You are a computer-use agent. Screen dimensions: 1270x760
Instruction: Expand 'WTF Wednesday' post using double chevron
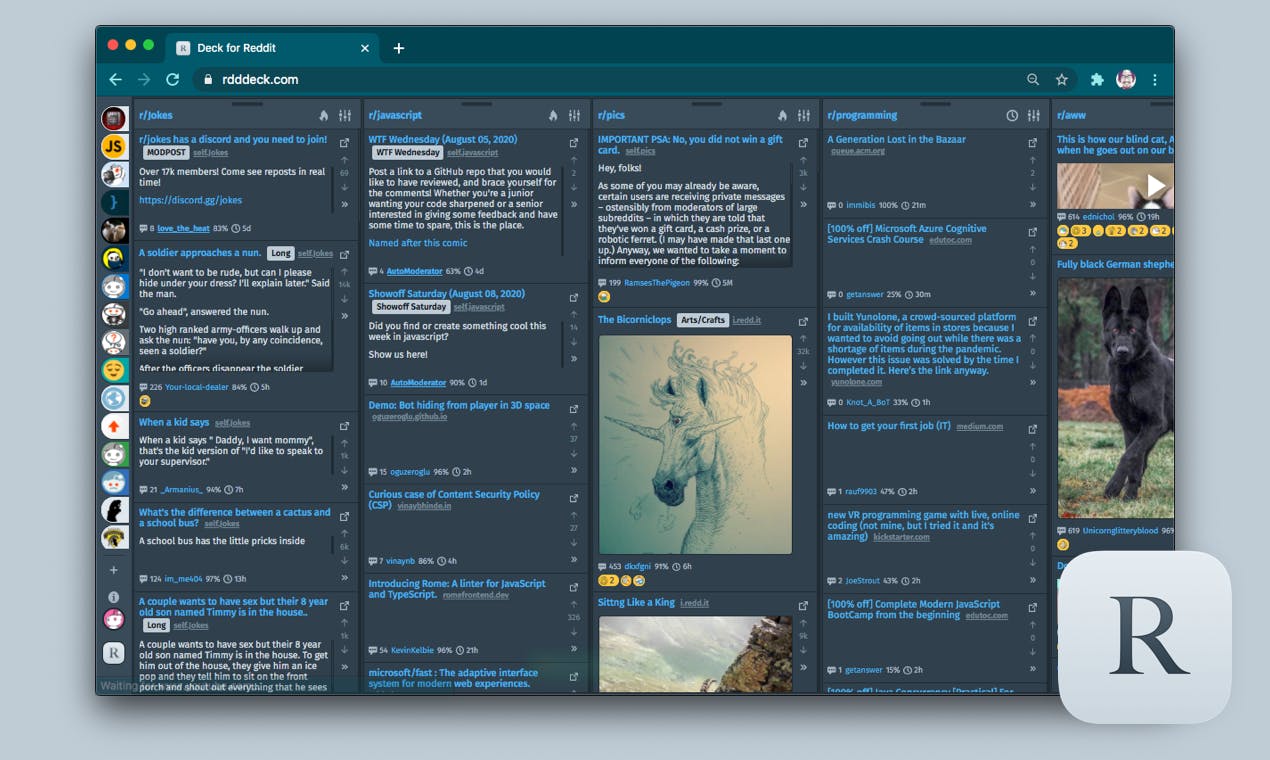point(574,204)
